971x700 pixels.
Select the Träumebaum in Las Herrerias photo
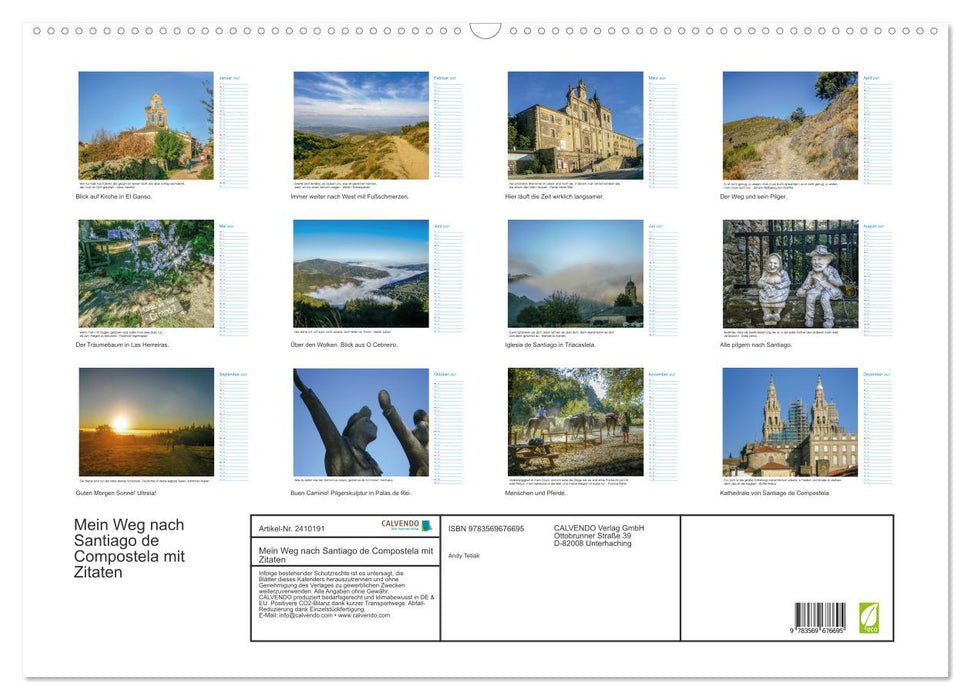click(x=146, y=274)
